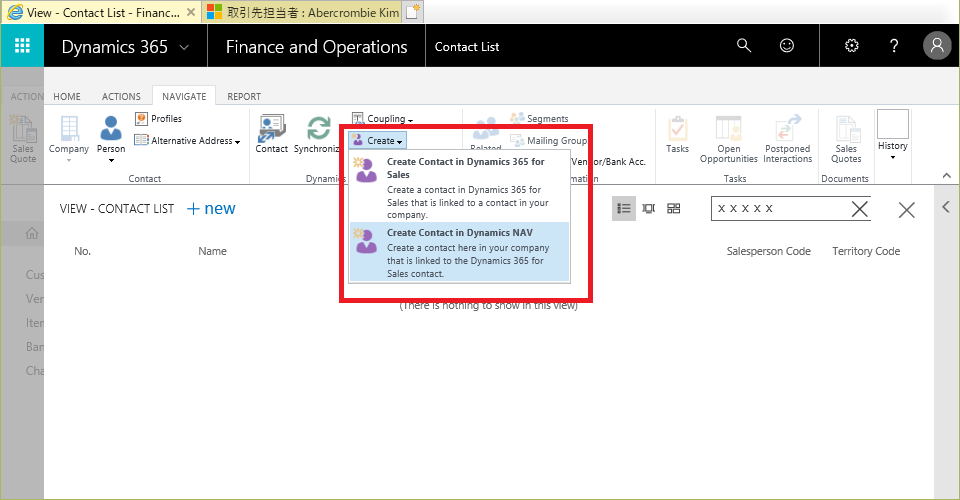Image resolution: width=960 pixels, height=500 pixels.
Task: Open the Coupling dropdown
Action: (x=383, y=119)
